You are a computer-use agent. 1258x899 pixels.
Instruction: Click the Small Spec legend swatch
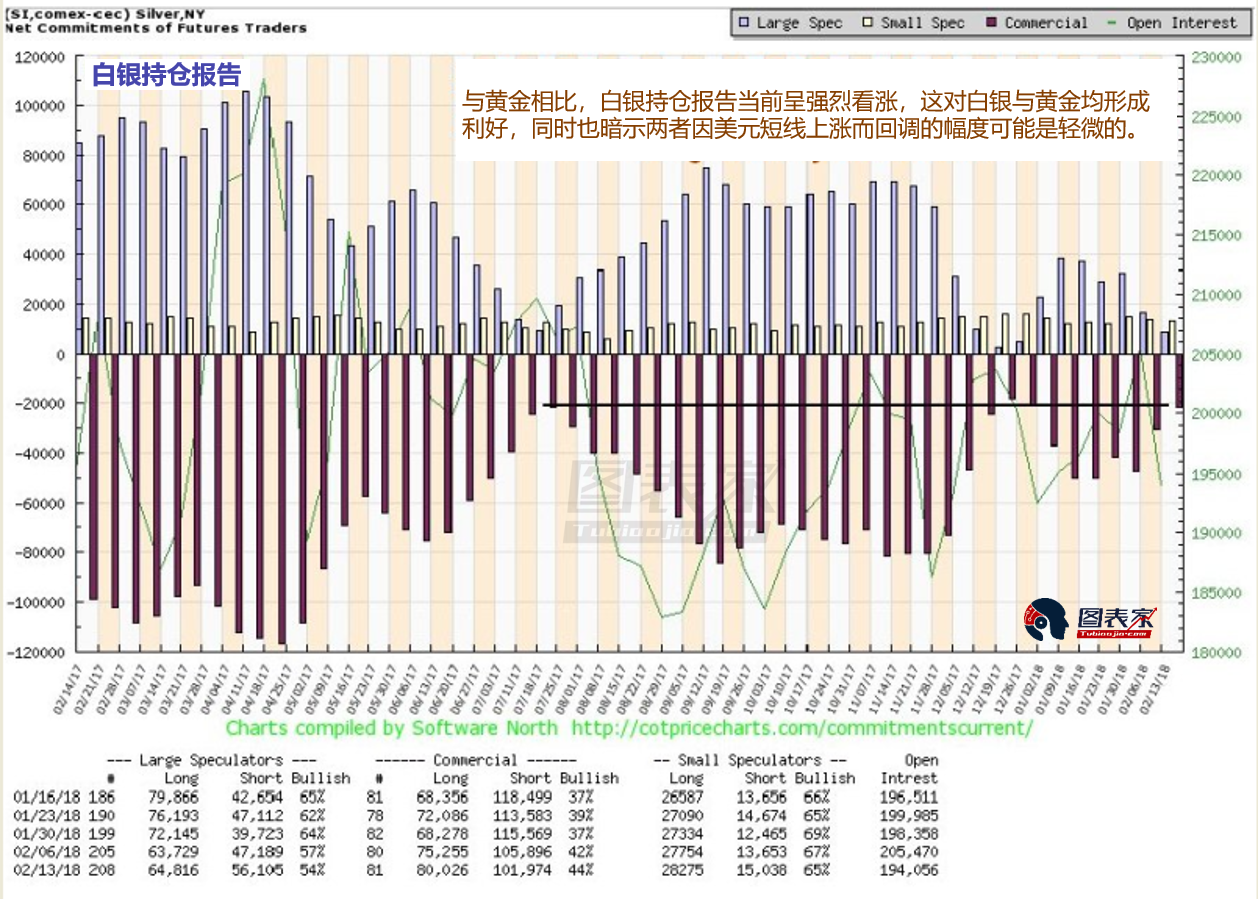tap(867, 22)
